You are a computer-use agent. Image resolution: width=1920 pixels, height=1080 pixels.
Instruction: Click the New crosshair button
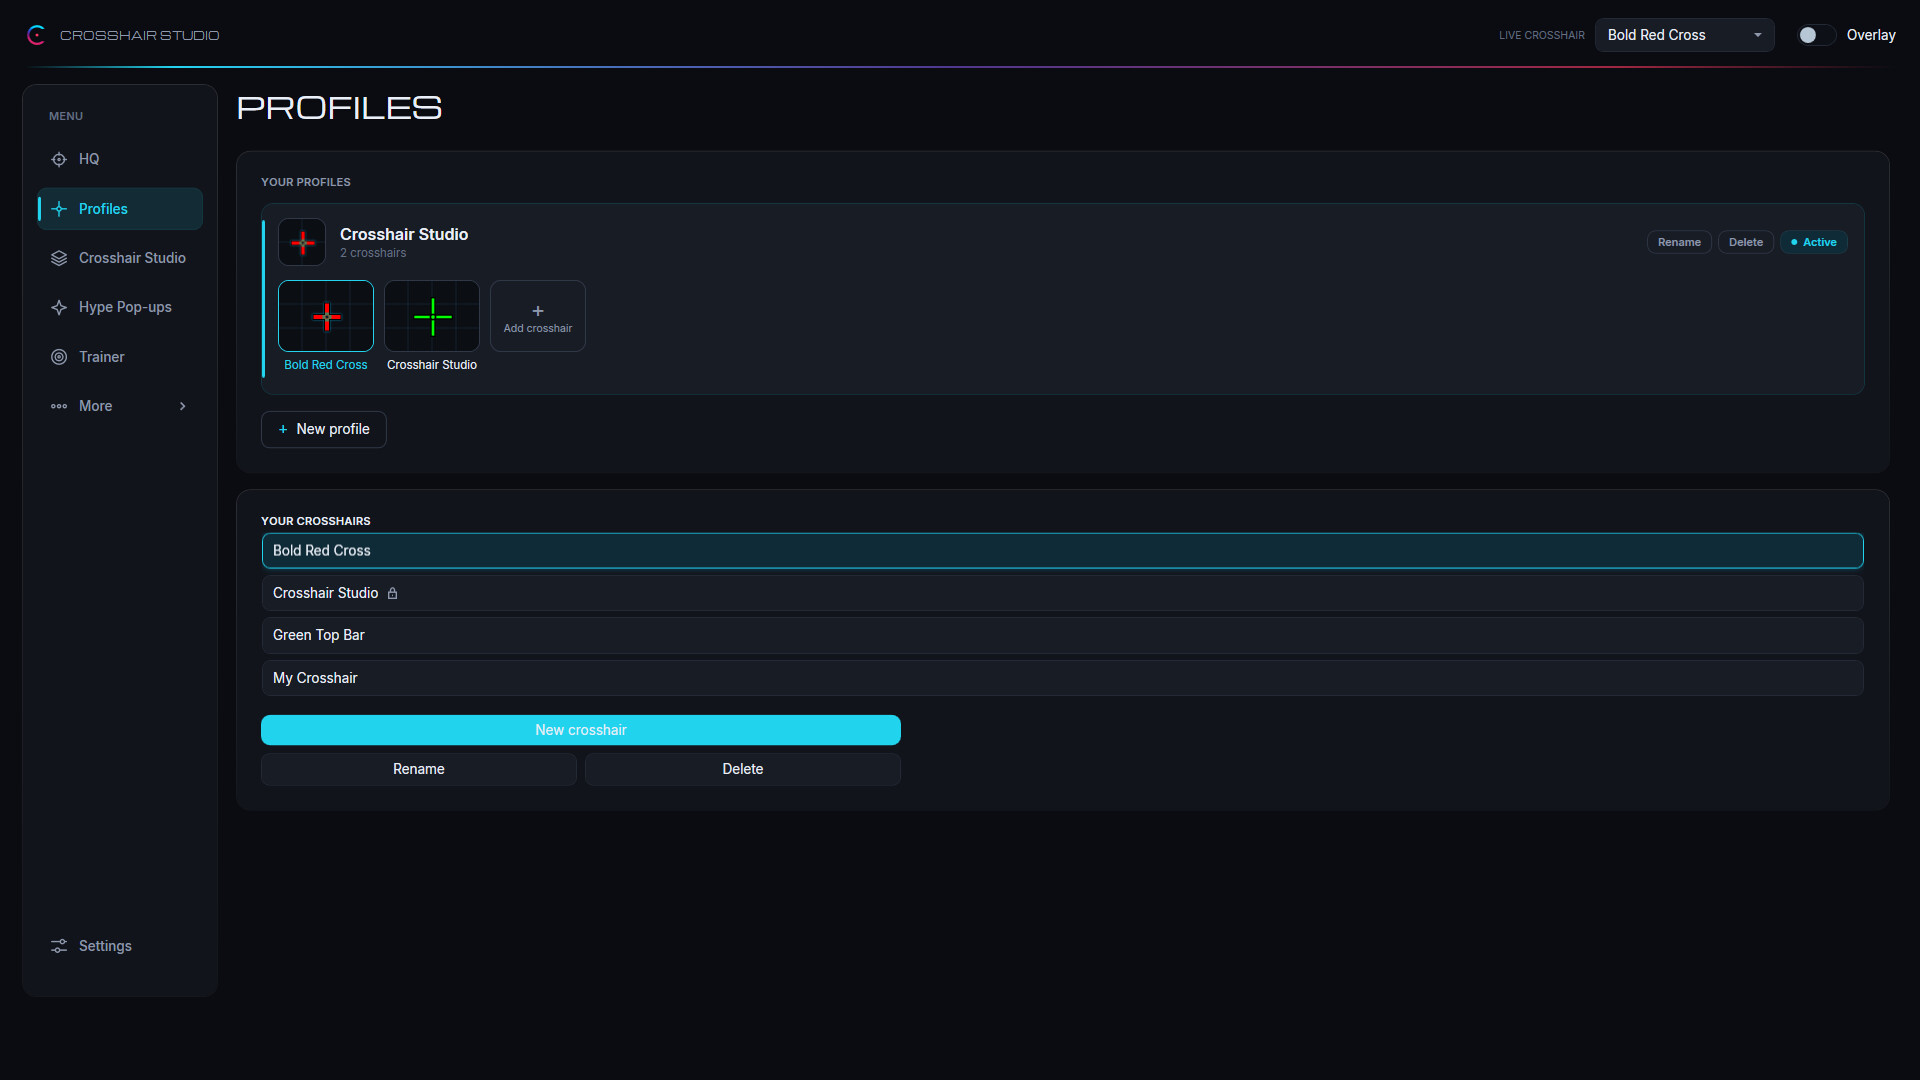pos(581,730)
